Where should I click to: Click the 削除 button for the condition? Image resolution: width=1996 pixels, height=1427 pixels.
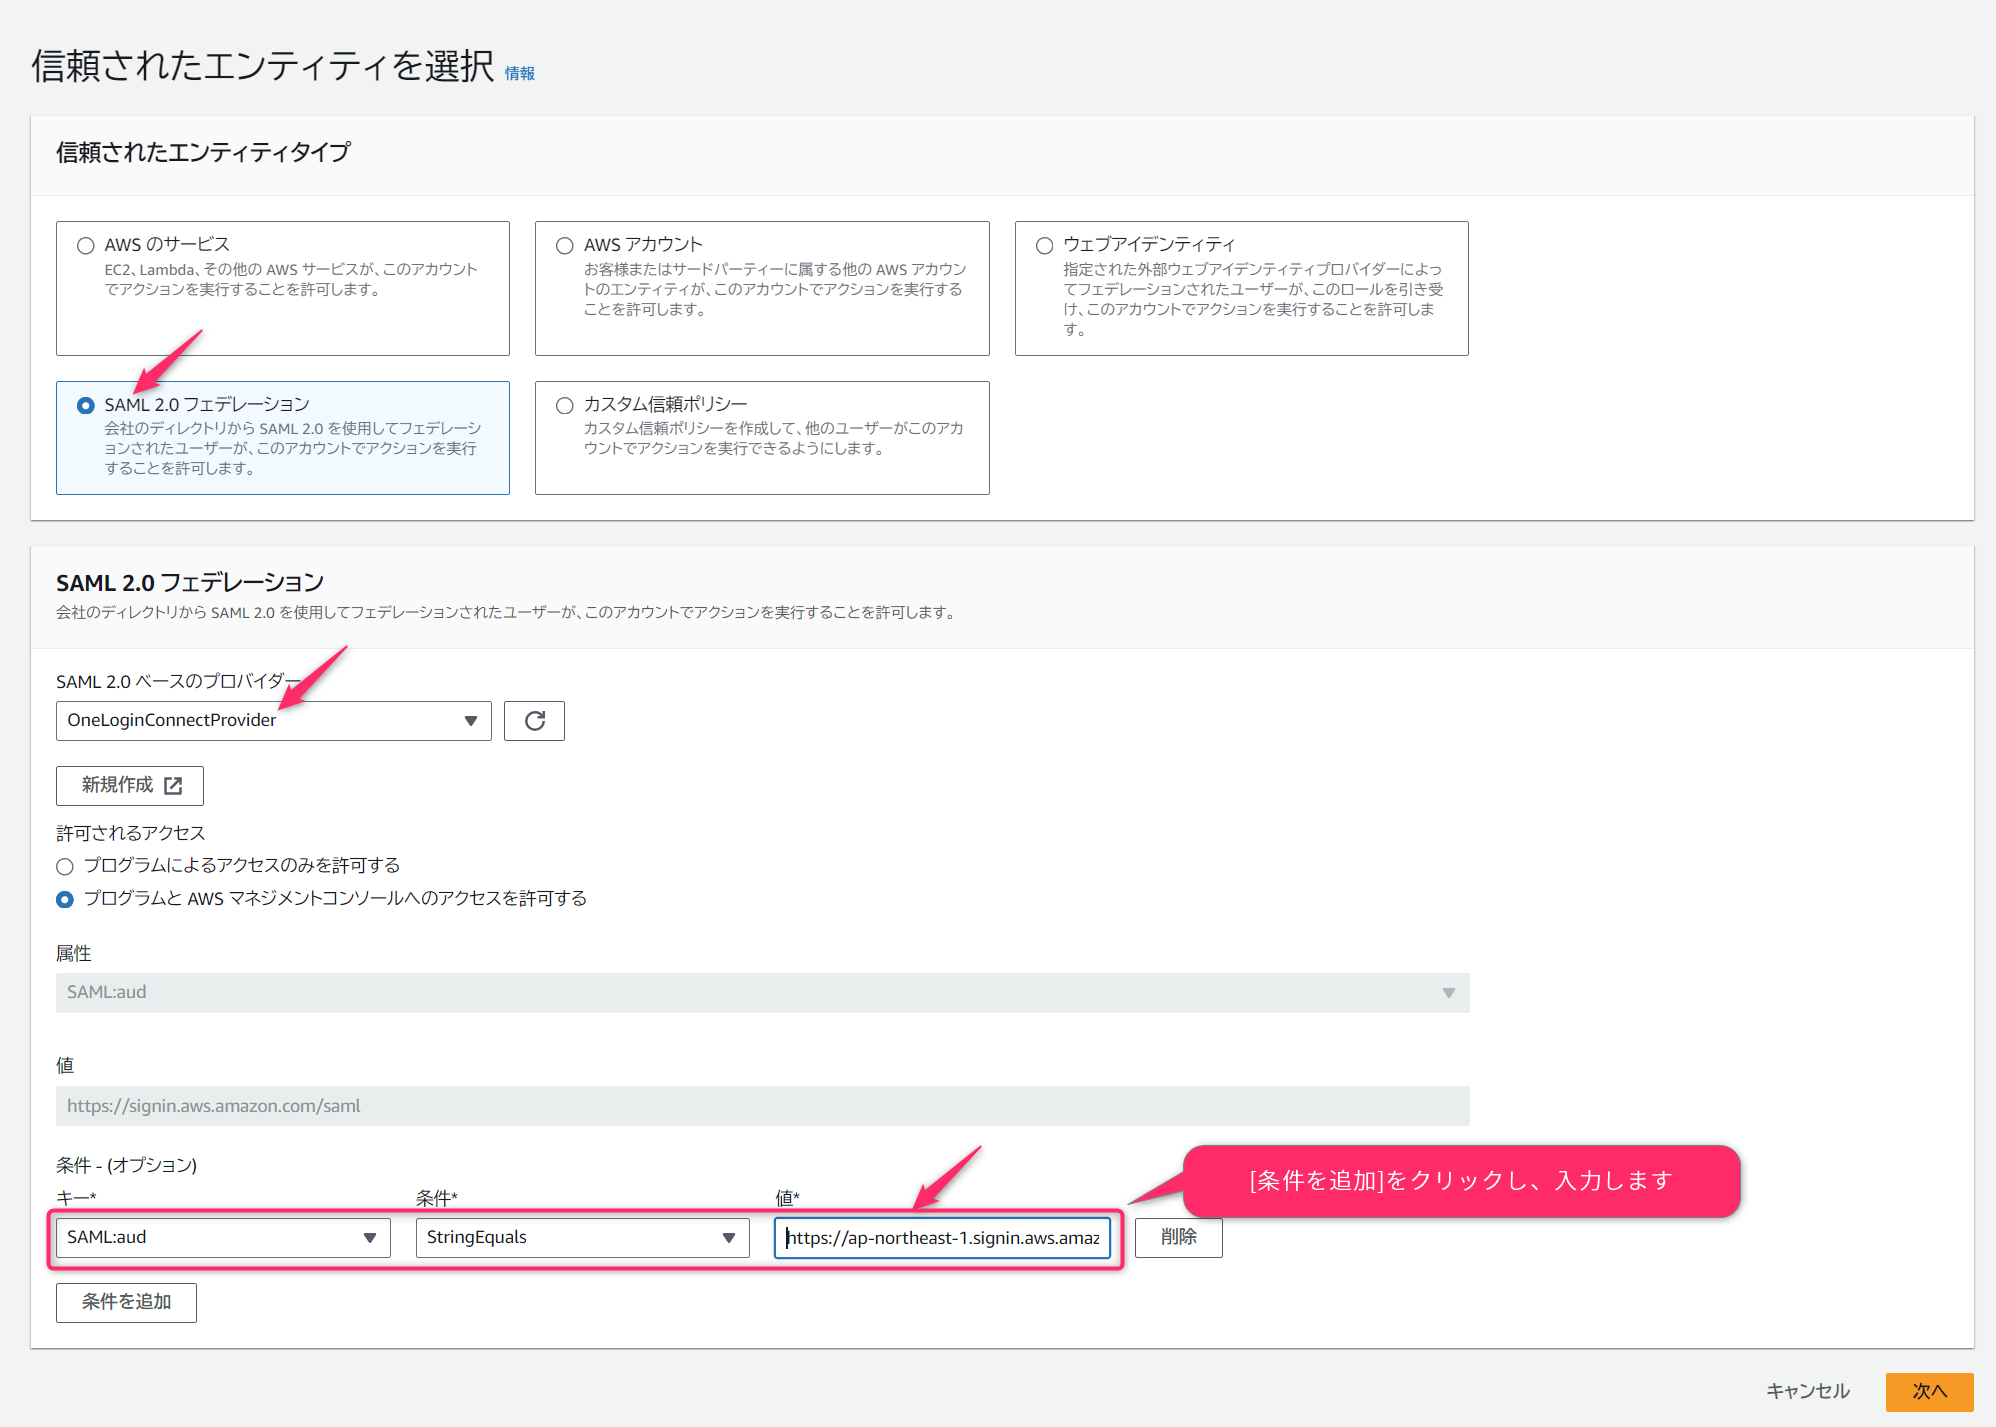[x=1179, y=1238]
